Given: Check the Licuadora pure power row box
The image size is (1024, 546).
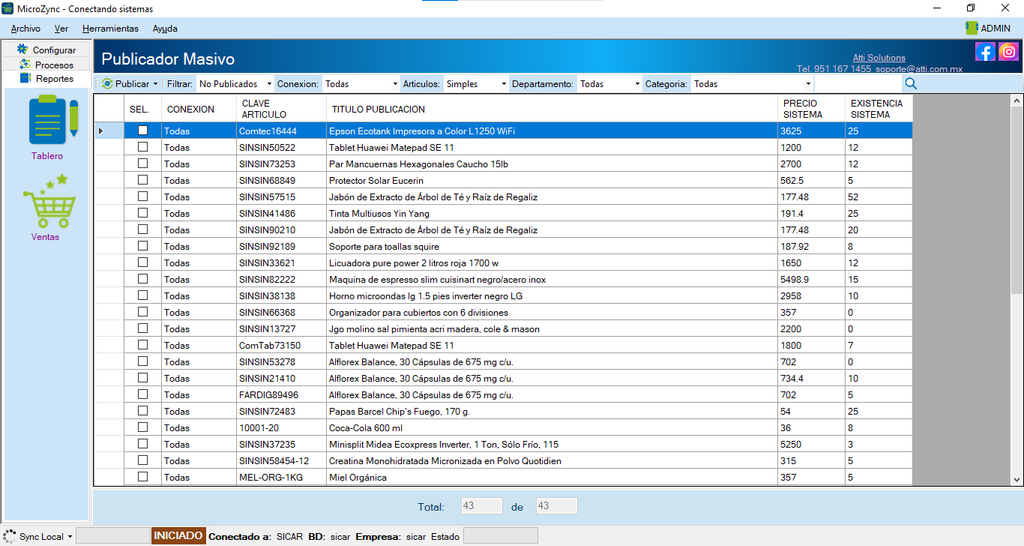Looking at the screenshot, I should (x=142, y=263).
